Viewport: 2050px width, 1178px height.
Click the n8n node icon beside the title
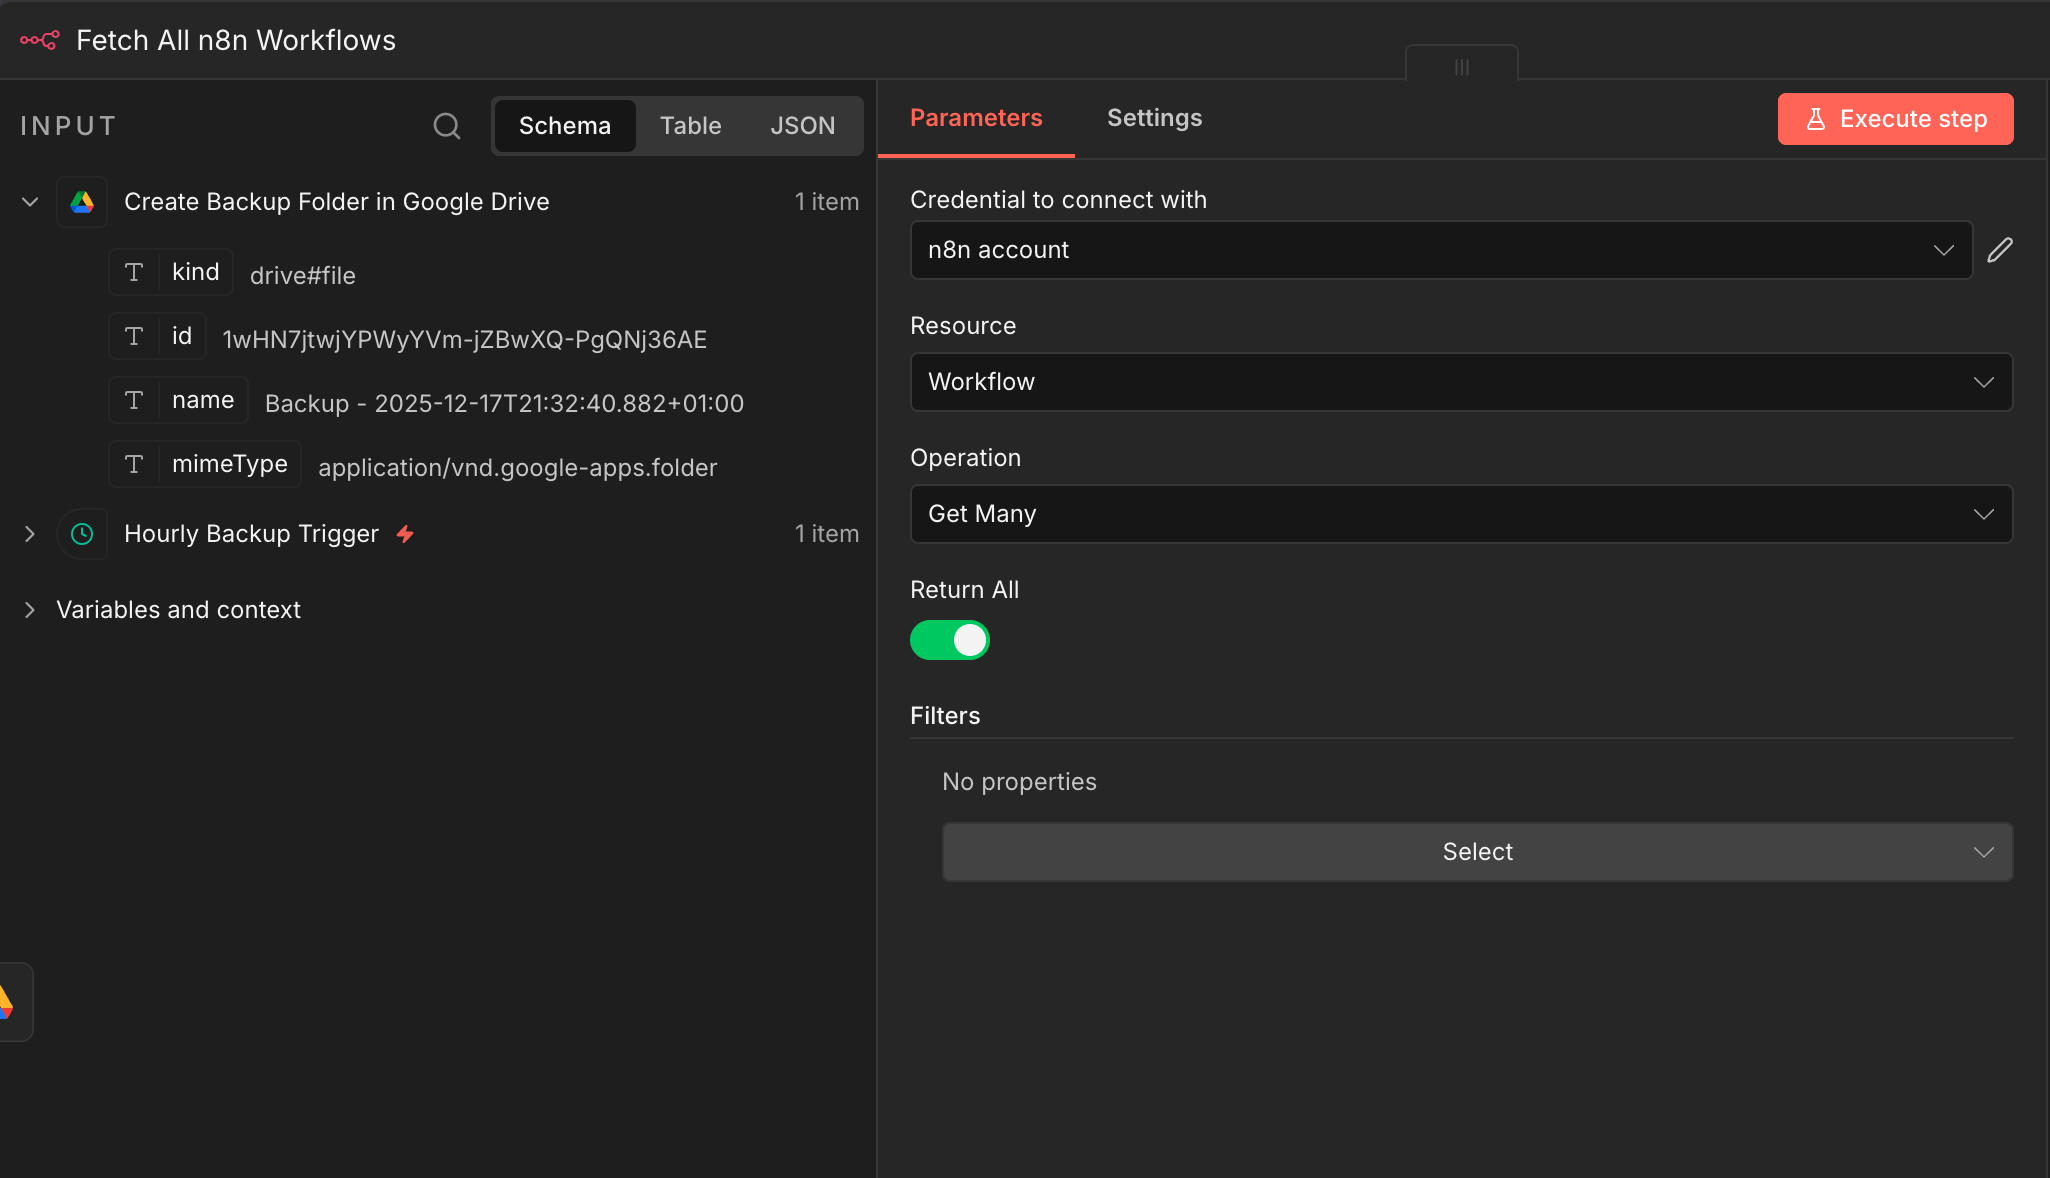(x=40, y=40)
